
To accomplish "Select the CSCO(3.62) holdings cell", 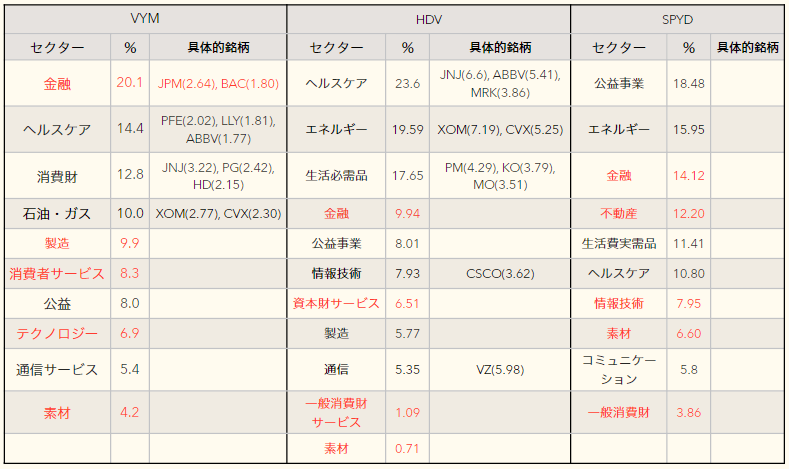I will pyautogui.click(x=500, y=274).
